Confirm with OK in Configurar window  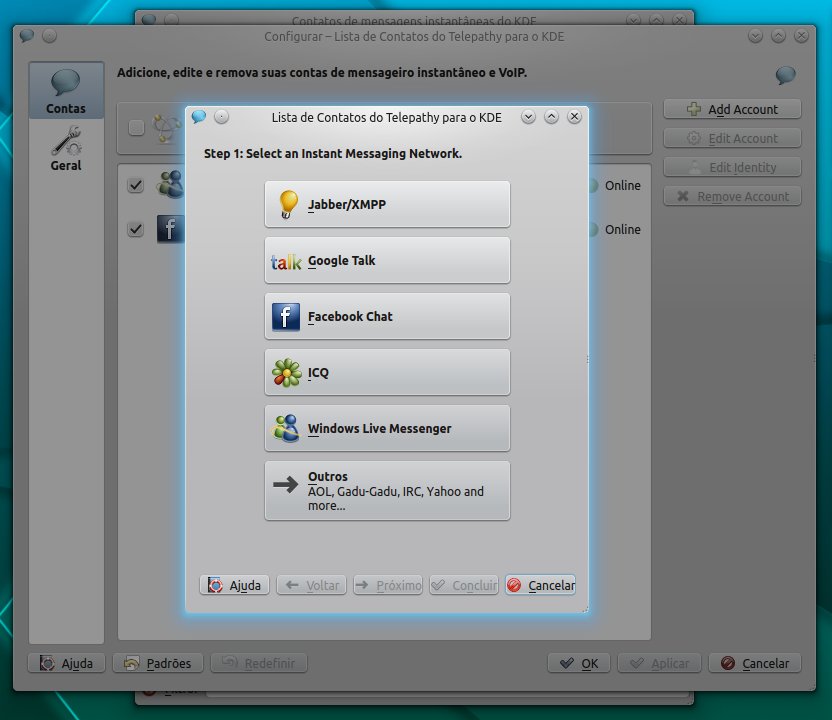[x=579, y=663]
